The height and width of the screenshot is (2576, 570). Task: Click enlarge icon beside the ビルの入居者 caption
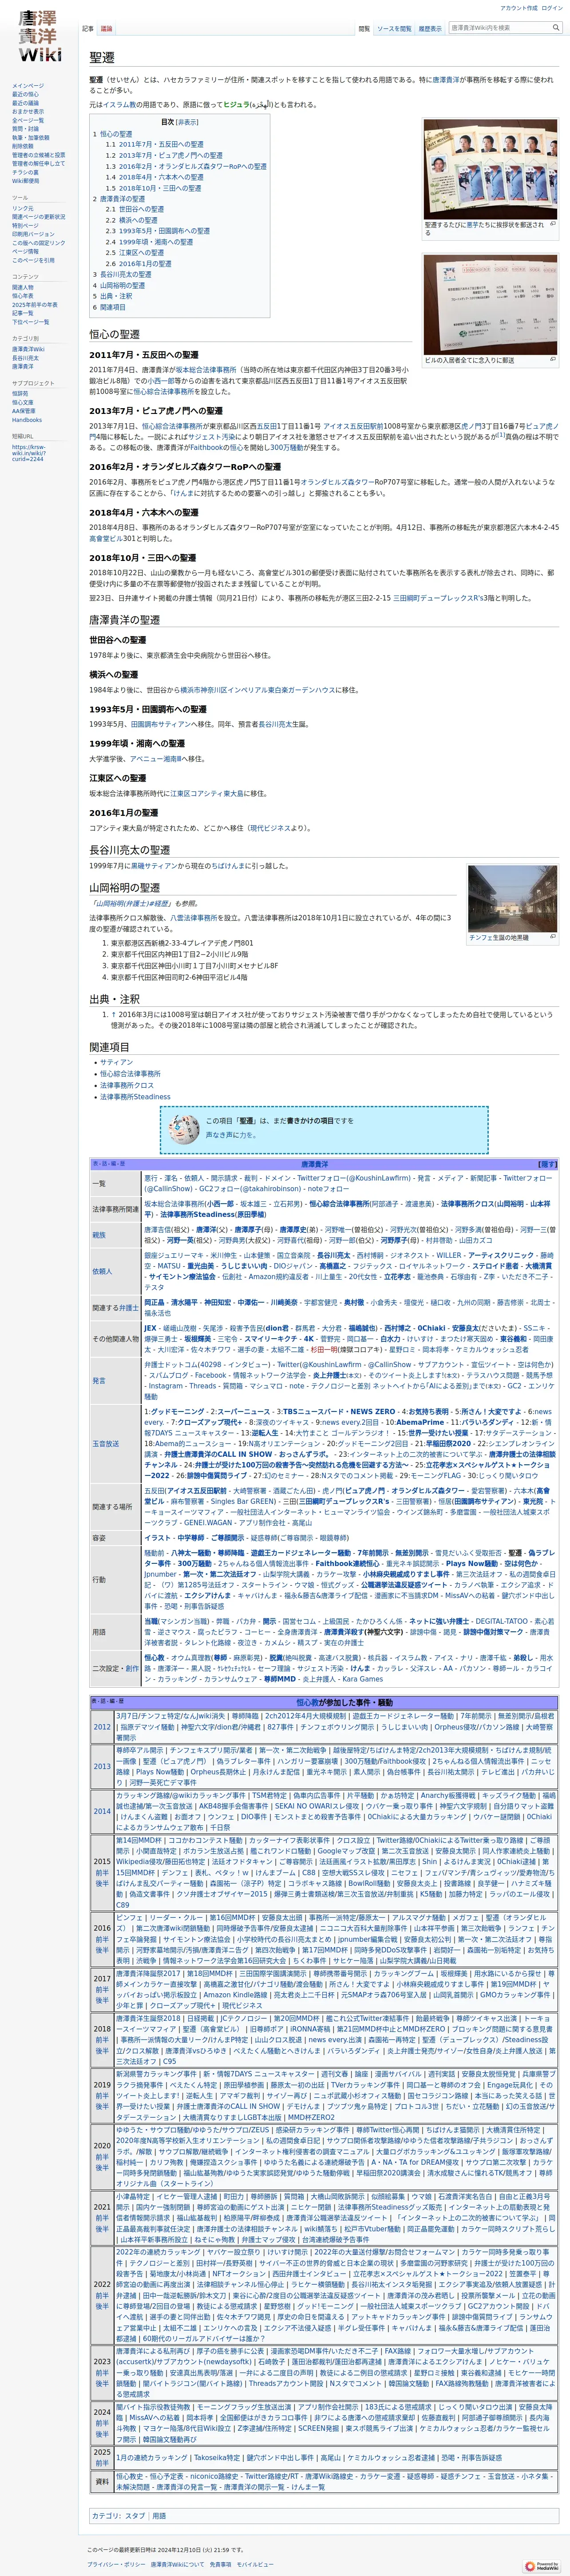553,359
